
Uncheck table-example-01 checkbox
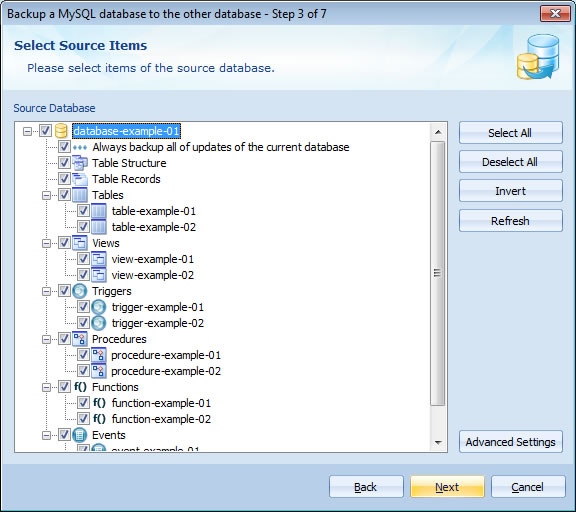[83, 211]
